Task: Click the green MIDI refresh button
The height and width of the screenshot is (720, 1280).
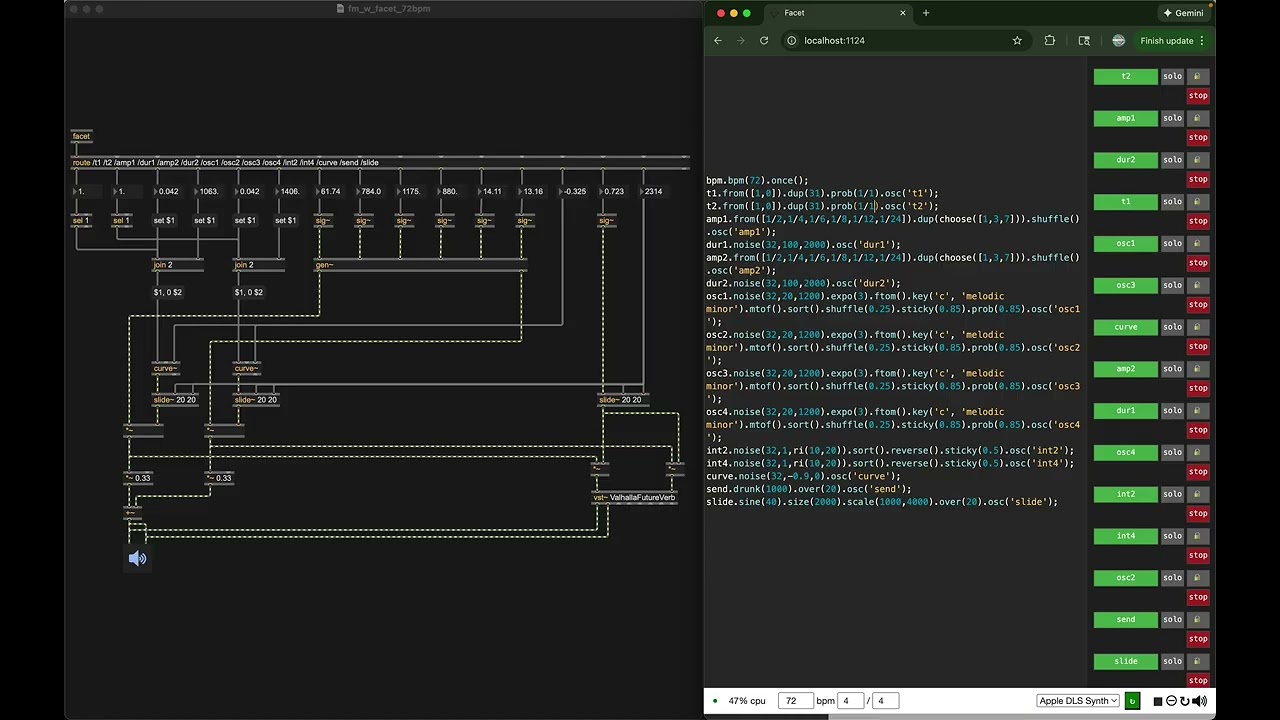Action: pos(1132,701)
